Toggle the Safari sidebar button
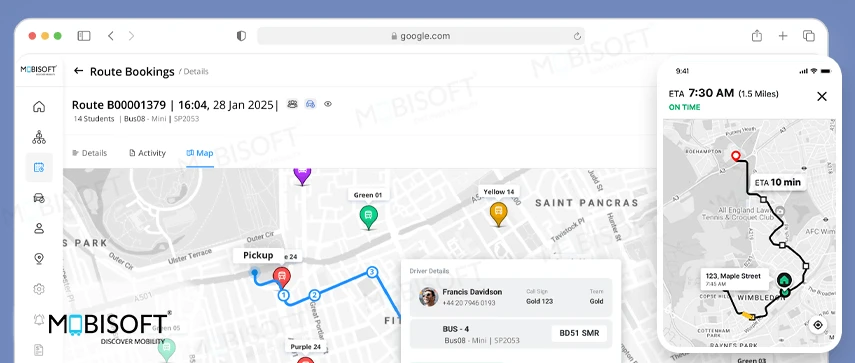 coord(84,36)
